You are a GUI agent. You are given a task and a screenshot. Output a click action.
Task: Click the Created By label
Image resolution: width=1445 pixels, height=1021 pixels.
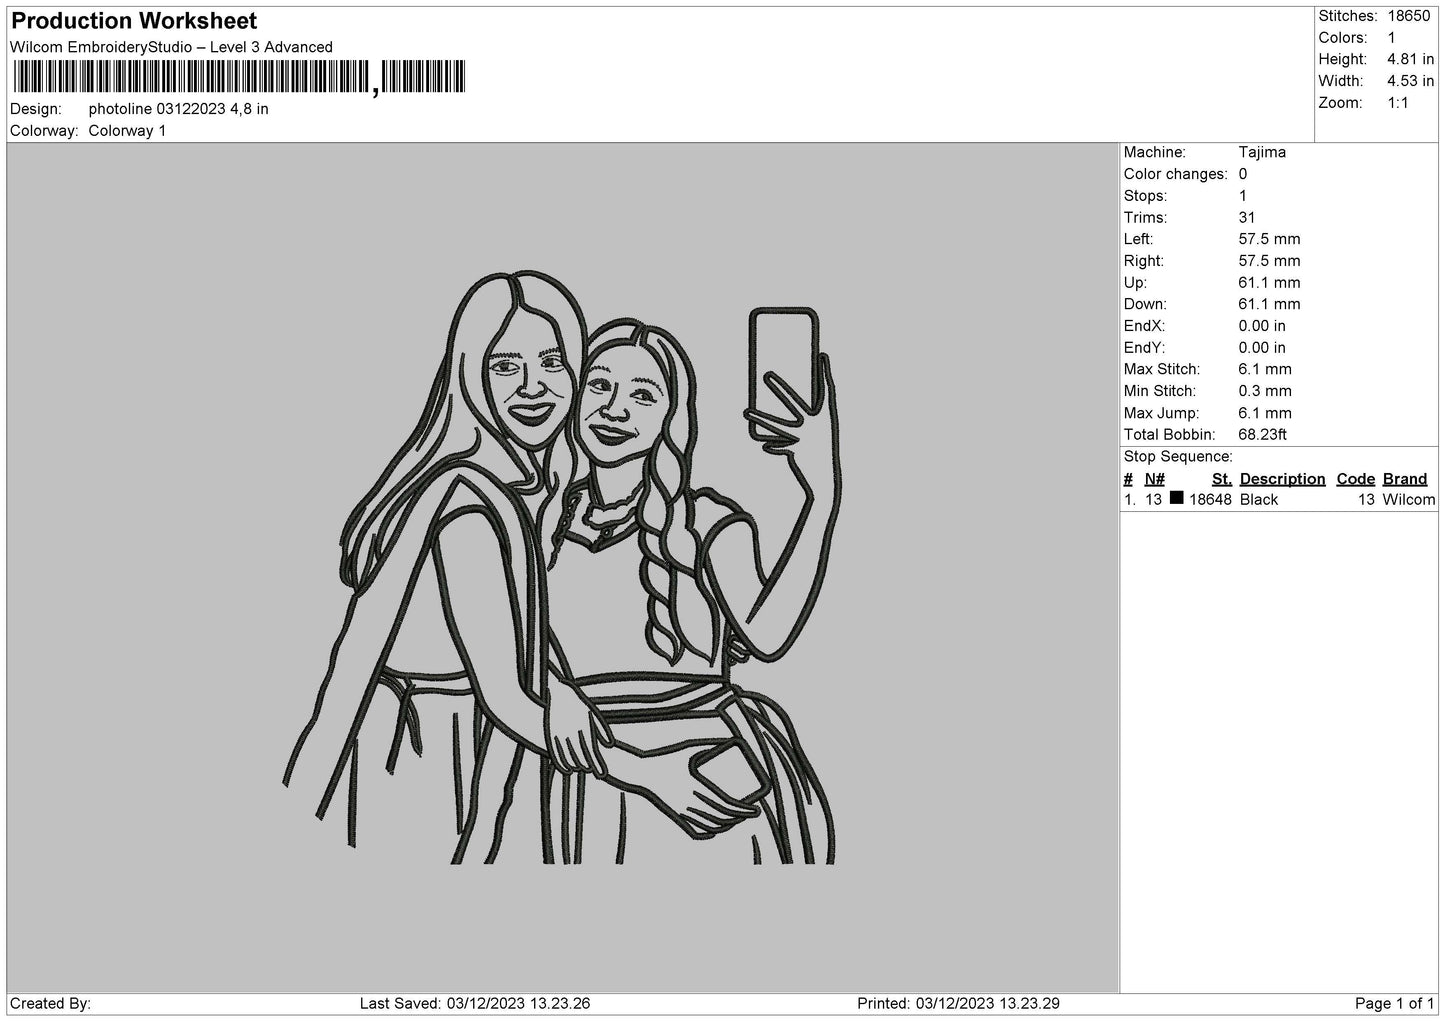click(51, 1004)
